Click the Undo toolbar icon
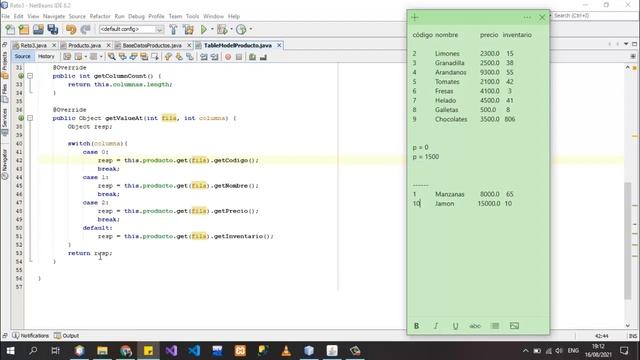Image resolution: width=640 pixels, height=360 pixels. pos(71,29)
